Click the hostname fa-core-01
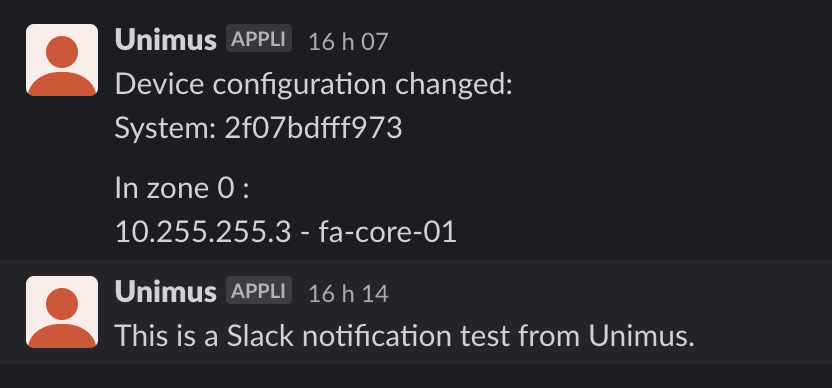Viewport: 832px width, 388px height. tap(387, 232)
